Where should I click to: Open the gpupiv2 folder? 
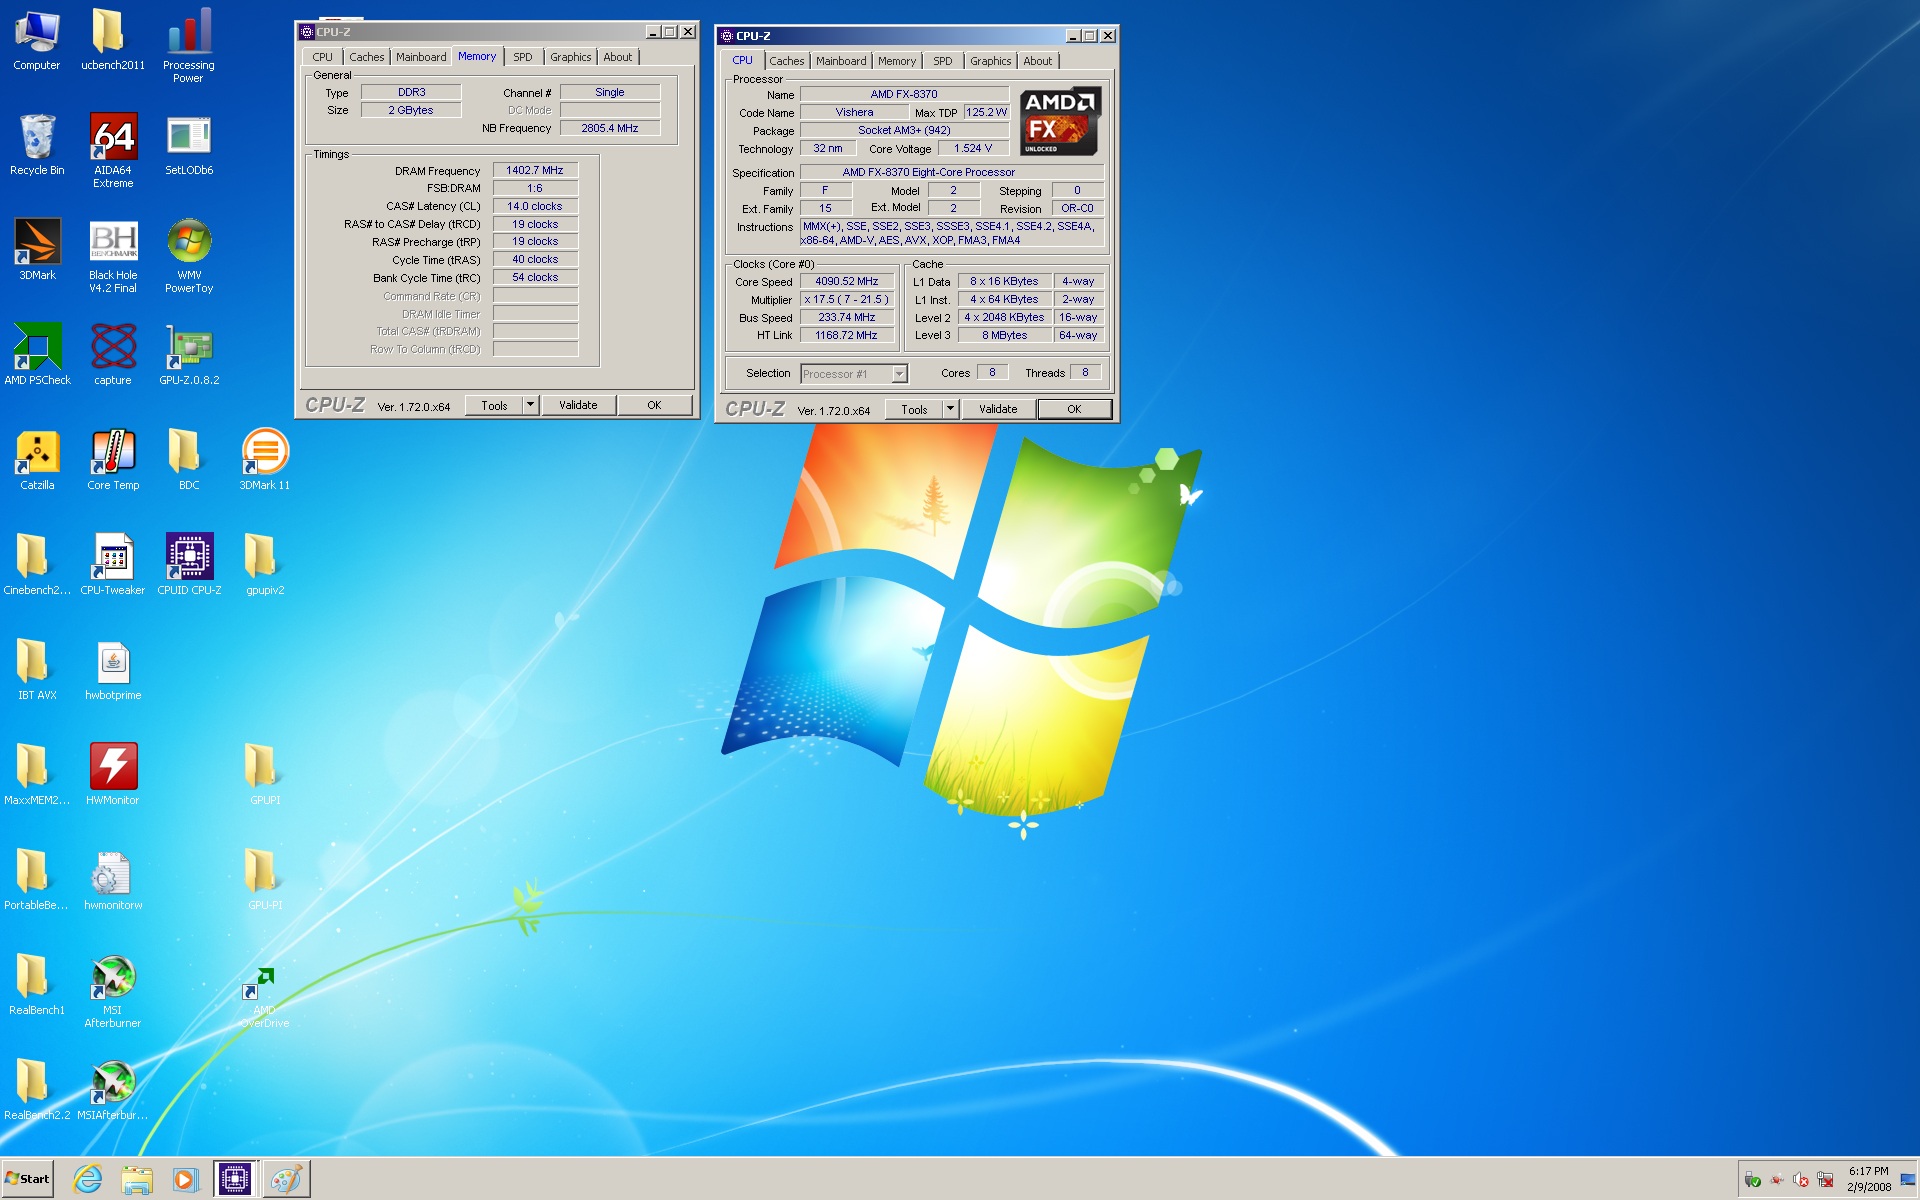click(x=265, y=565)
